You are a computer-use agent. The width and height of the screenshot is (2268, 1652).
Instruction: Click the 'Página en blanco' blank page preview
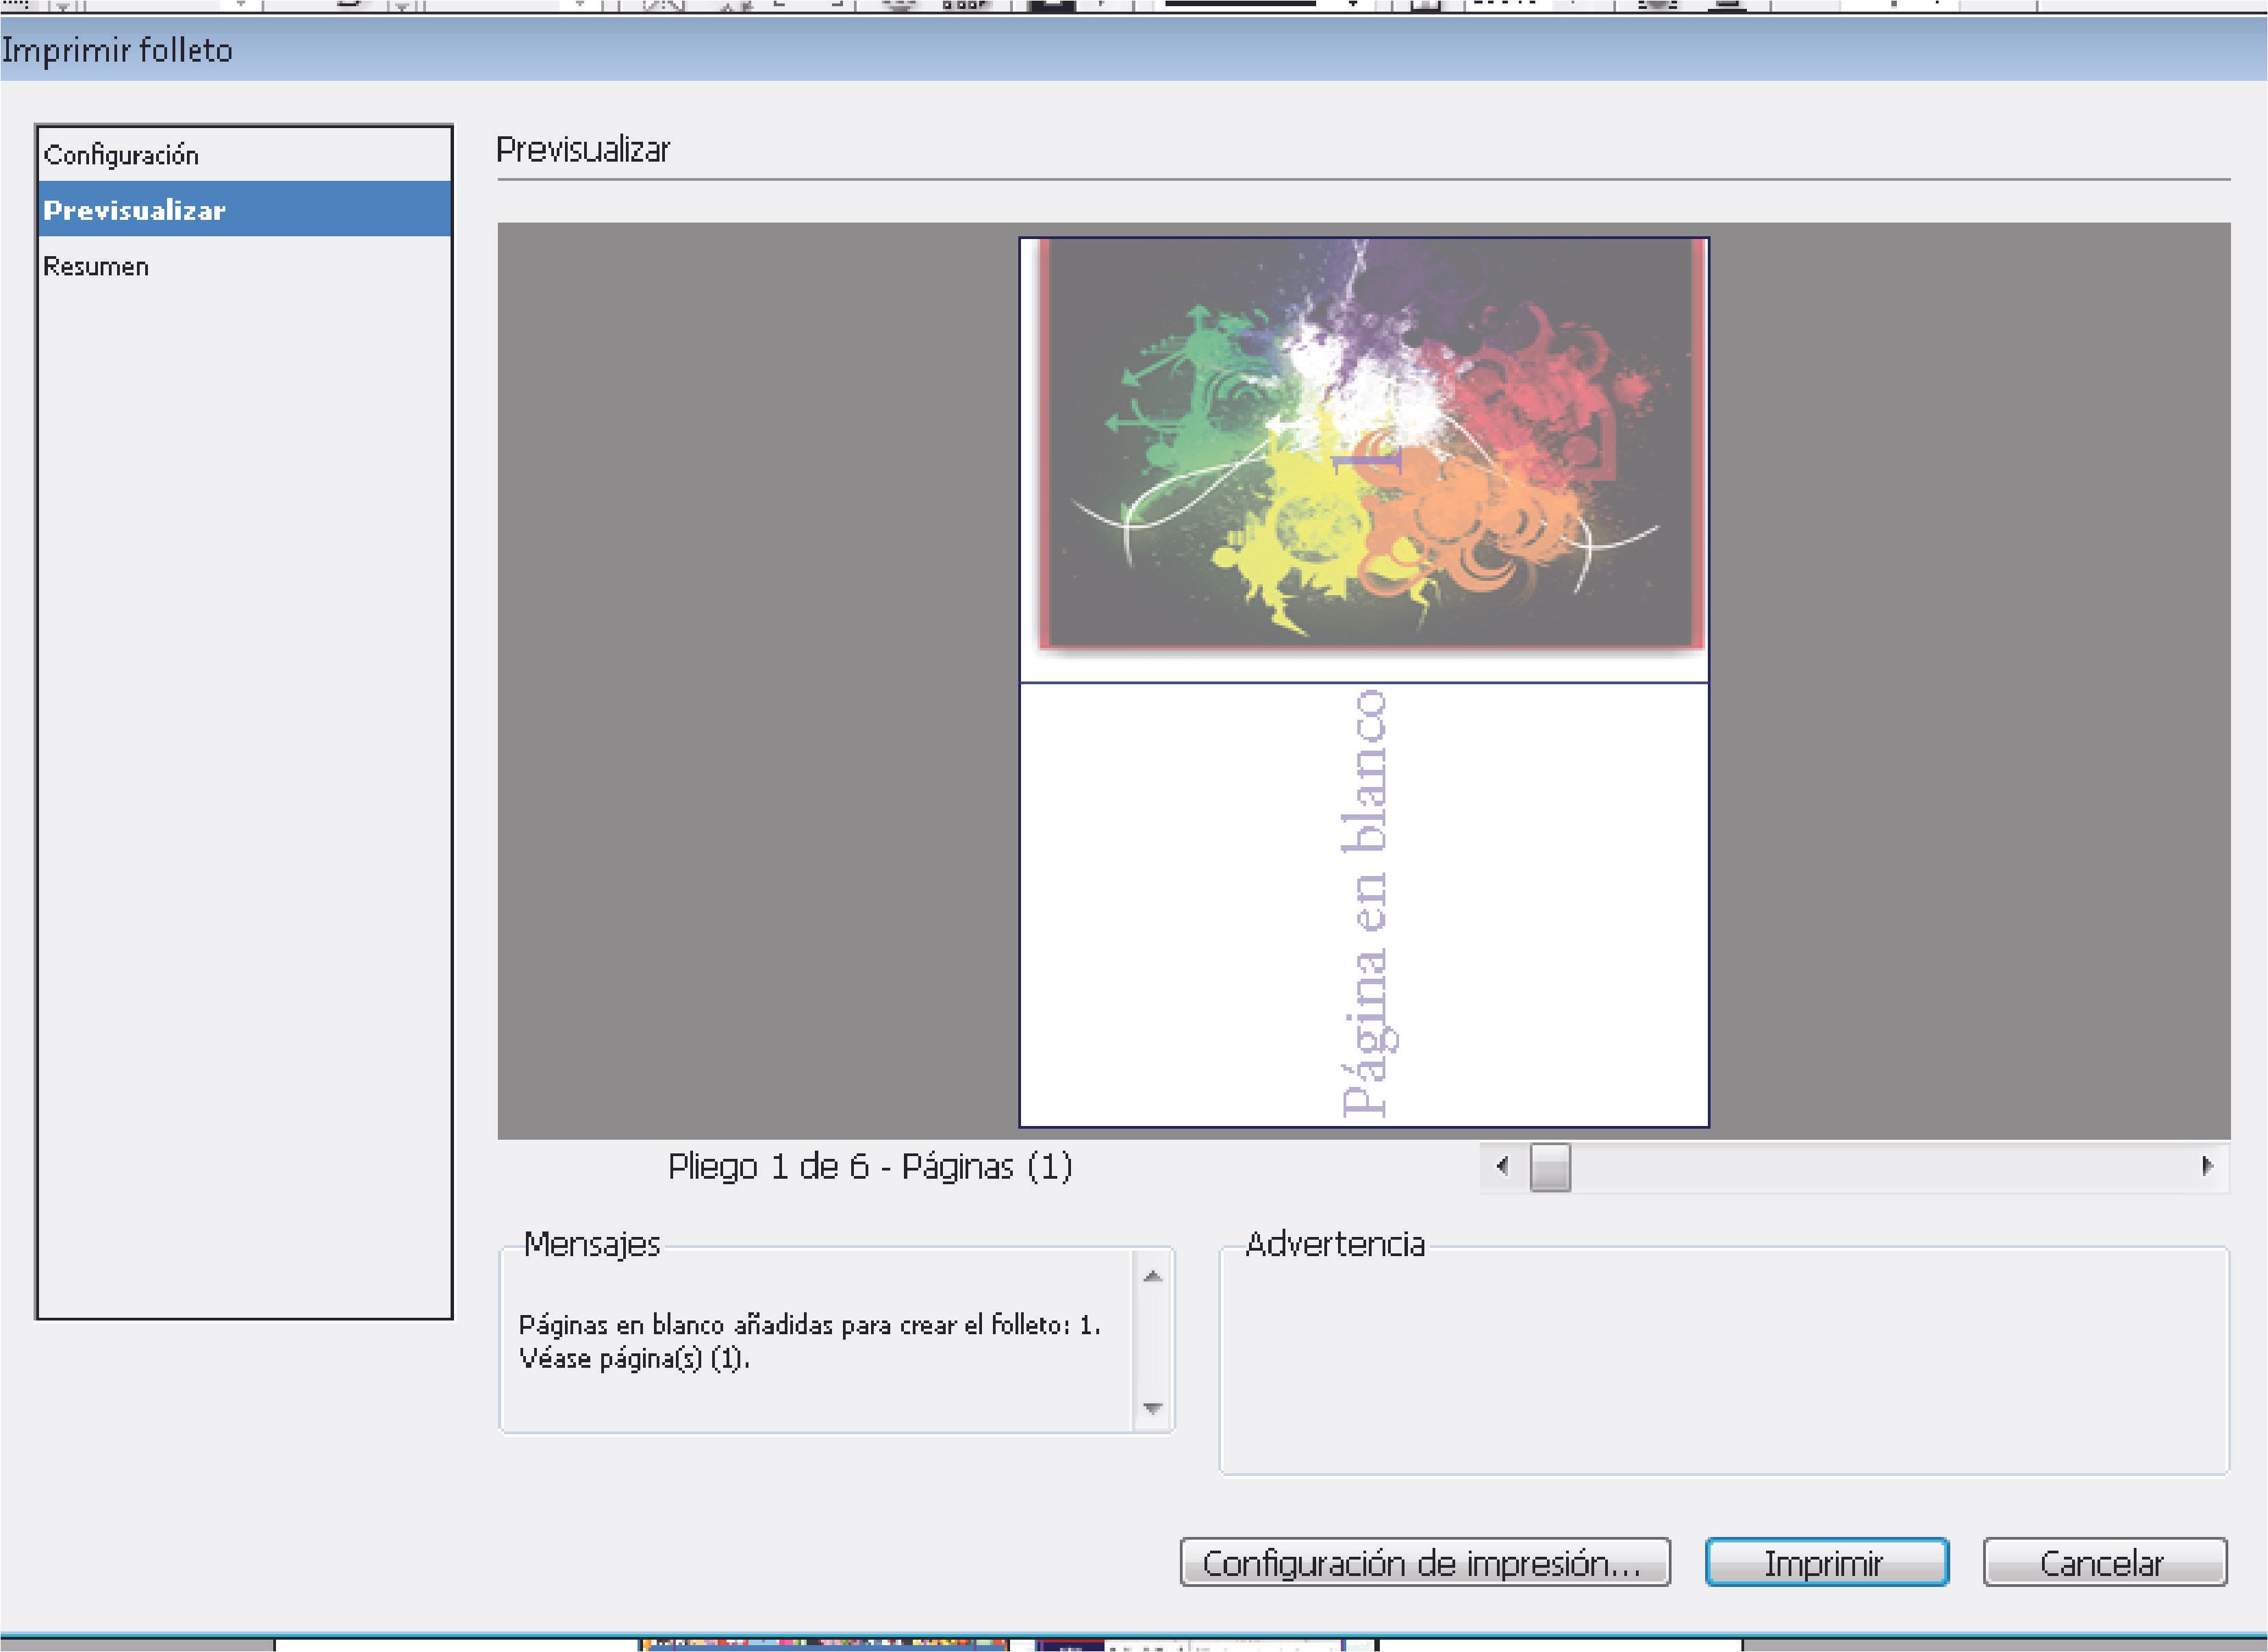[x=1364, y=905]
